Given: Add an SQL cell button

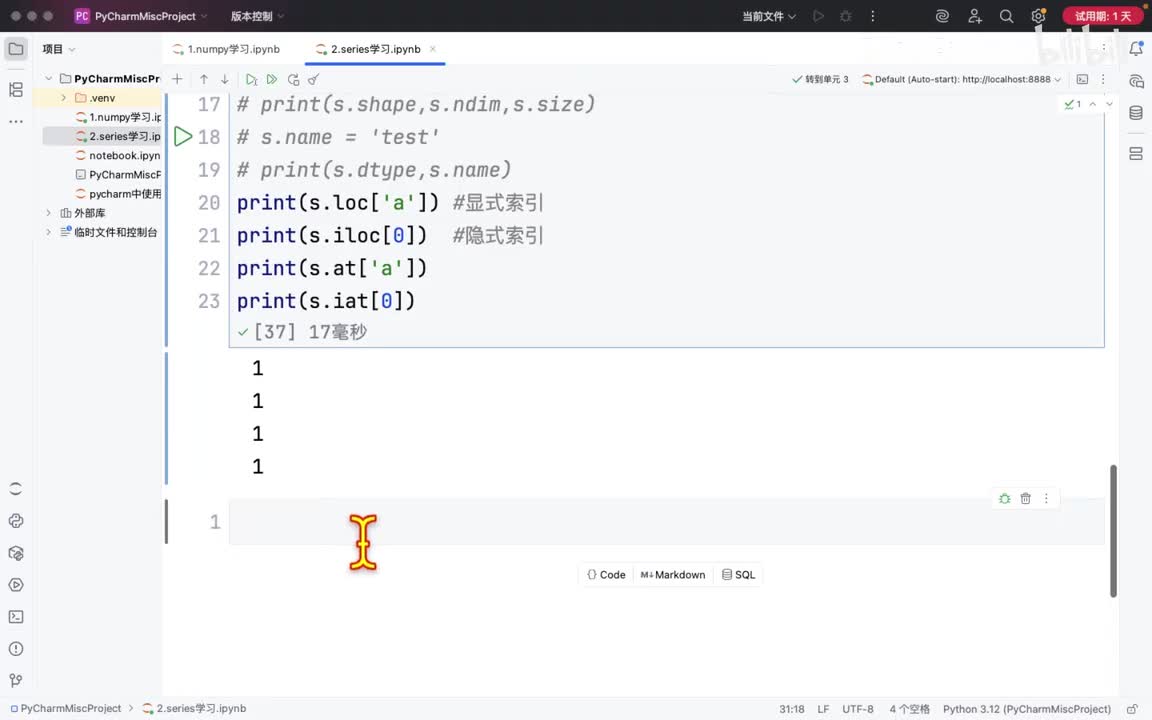Looking at the screenshot, I should click(x=738, y=575).
